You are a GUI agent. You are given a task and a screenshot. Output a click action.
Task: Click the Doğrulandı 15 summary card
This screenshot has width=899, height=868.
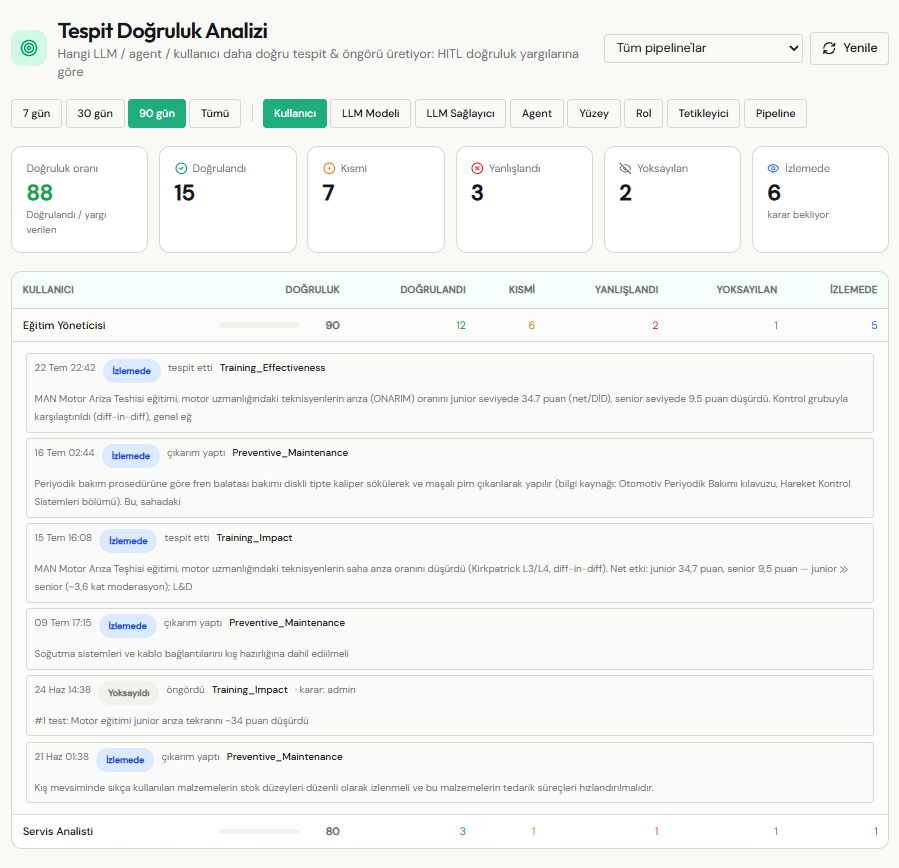pos(228,200)
